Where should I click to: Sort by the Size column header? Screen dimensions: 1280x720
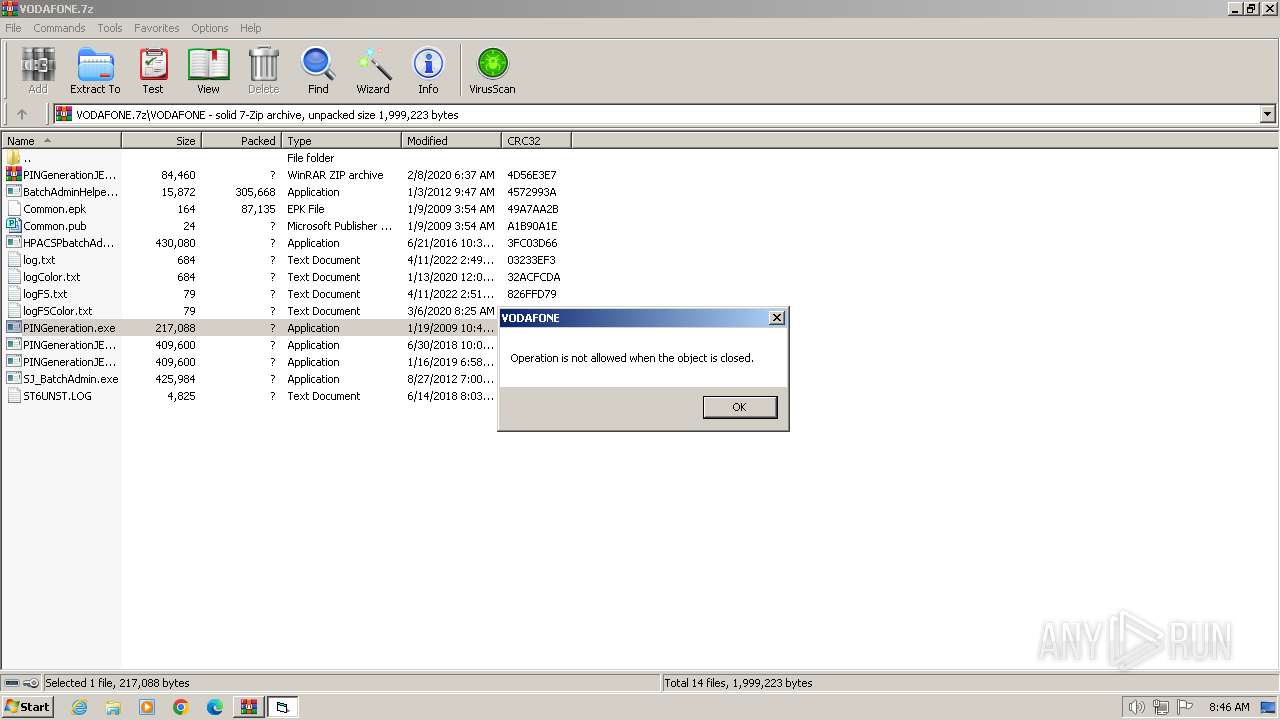click(162, 141)
